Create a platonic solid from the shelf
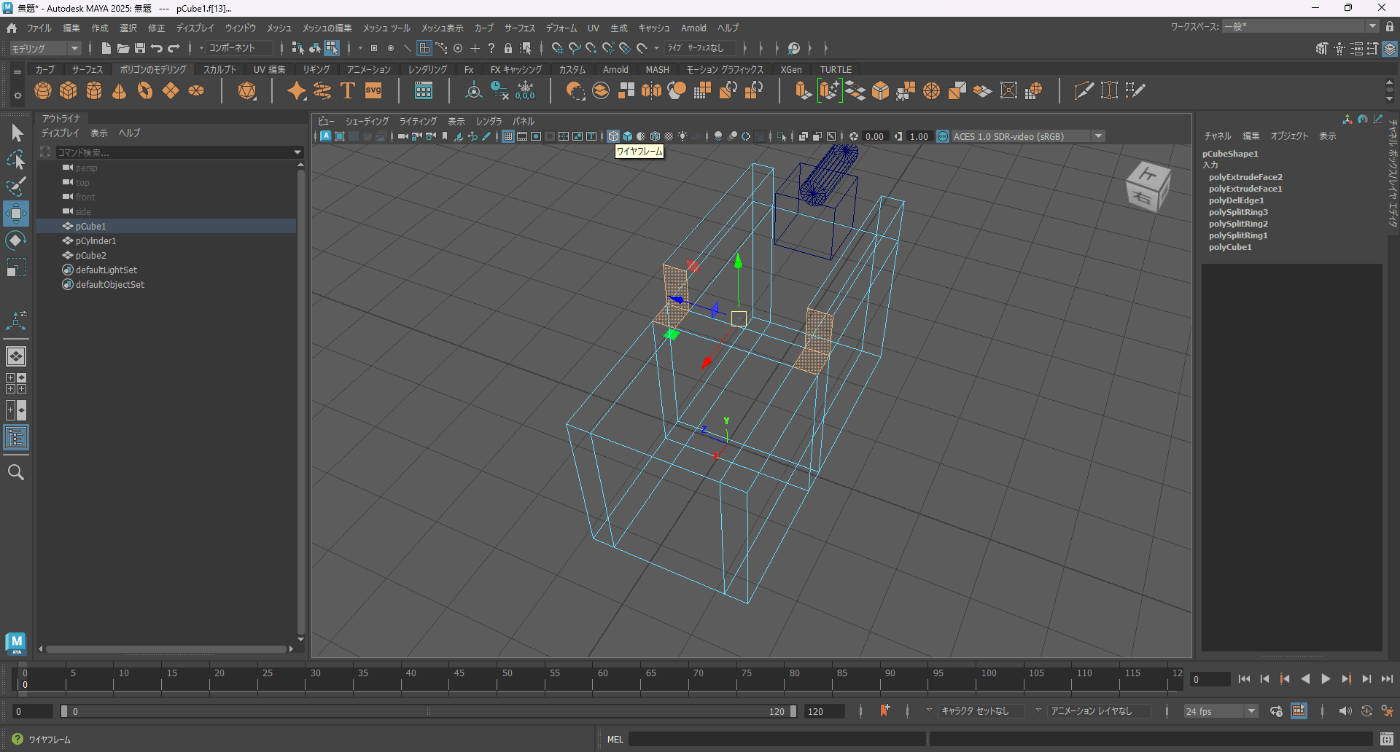 tap(247, 91)
